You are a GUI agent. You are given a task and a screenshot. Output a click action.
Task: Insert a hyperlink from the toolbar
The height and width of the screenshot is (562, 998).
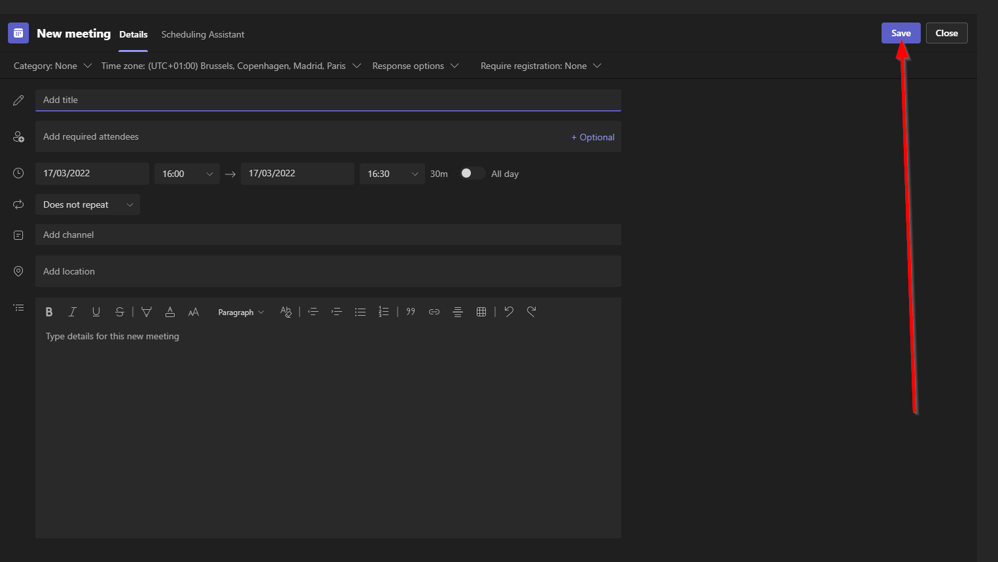pos(434,312)
